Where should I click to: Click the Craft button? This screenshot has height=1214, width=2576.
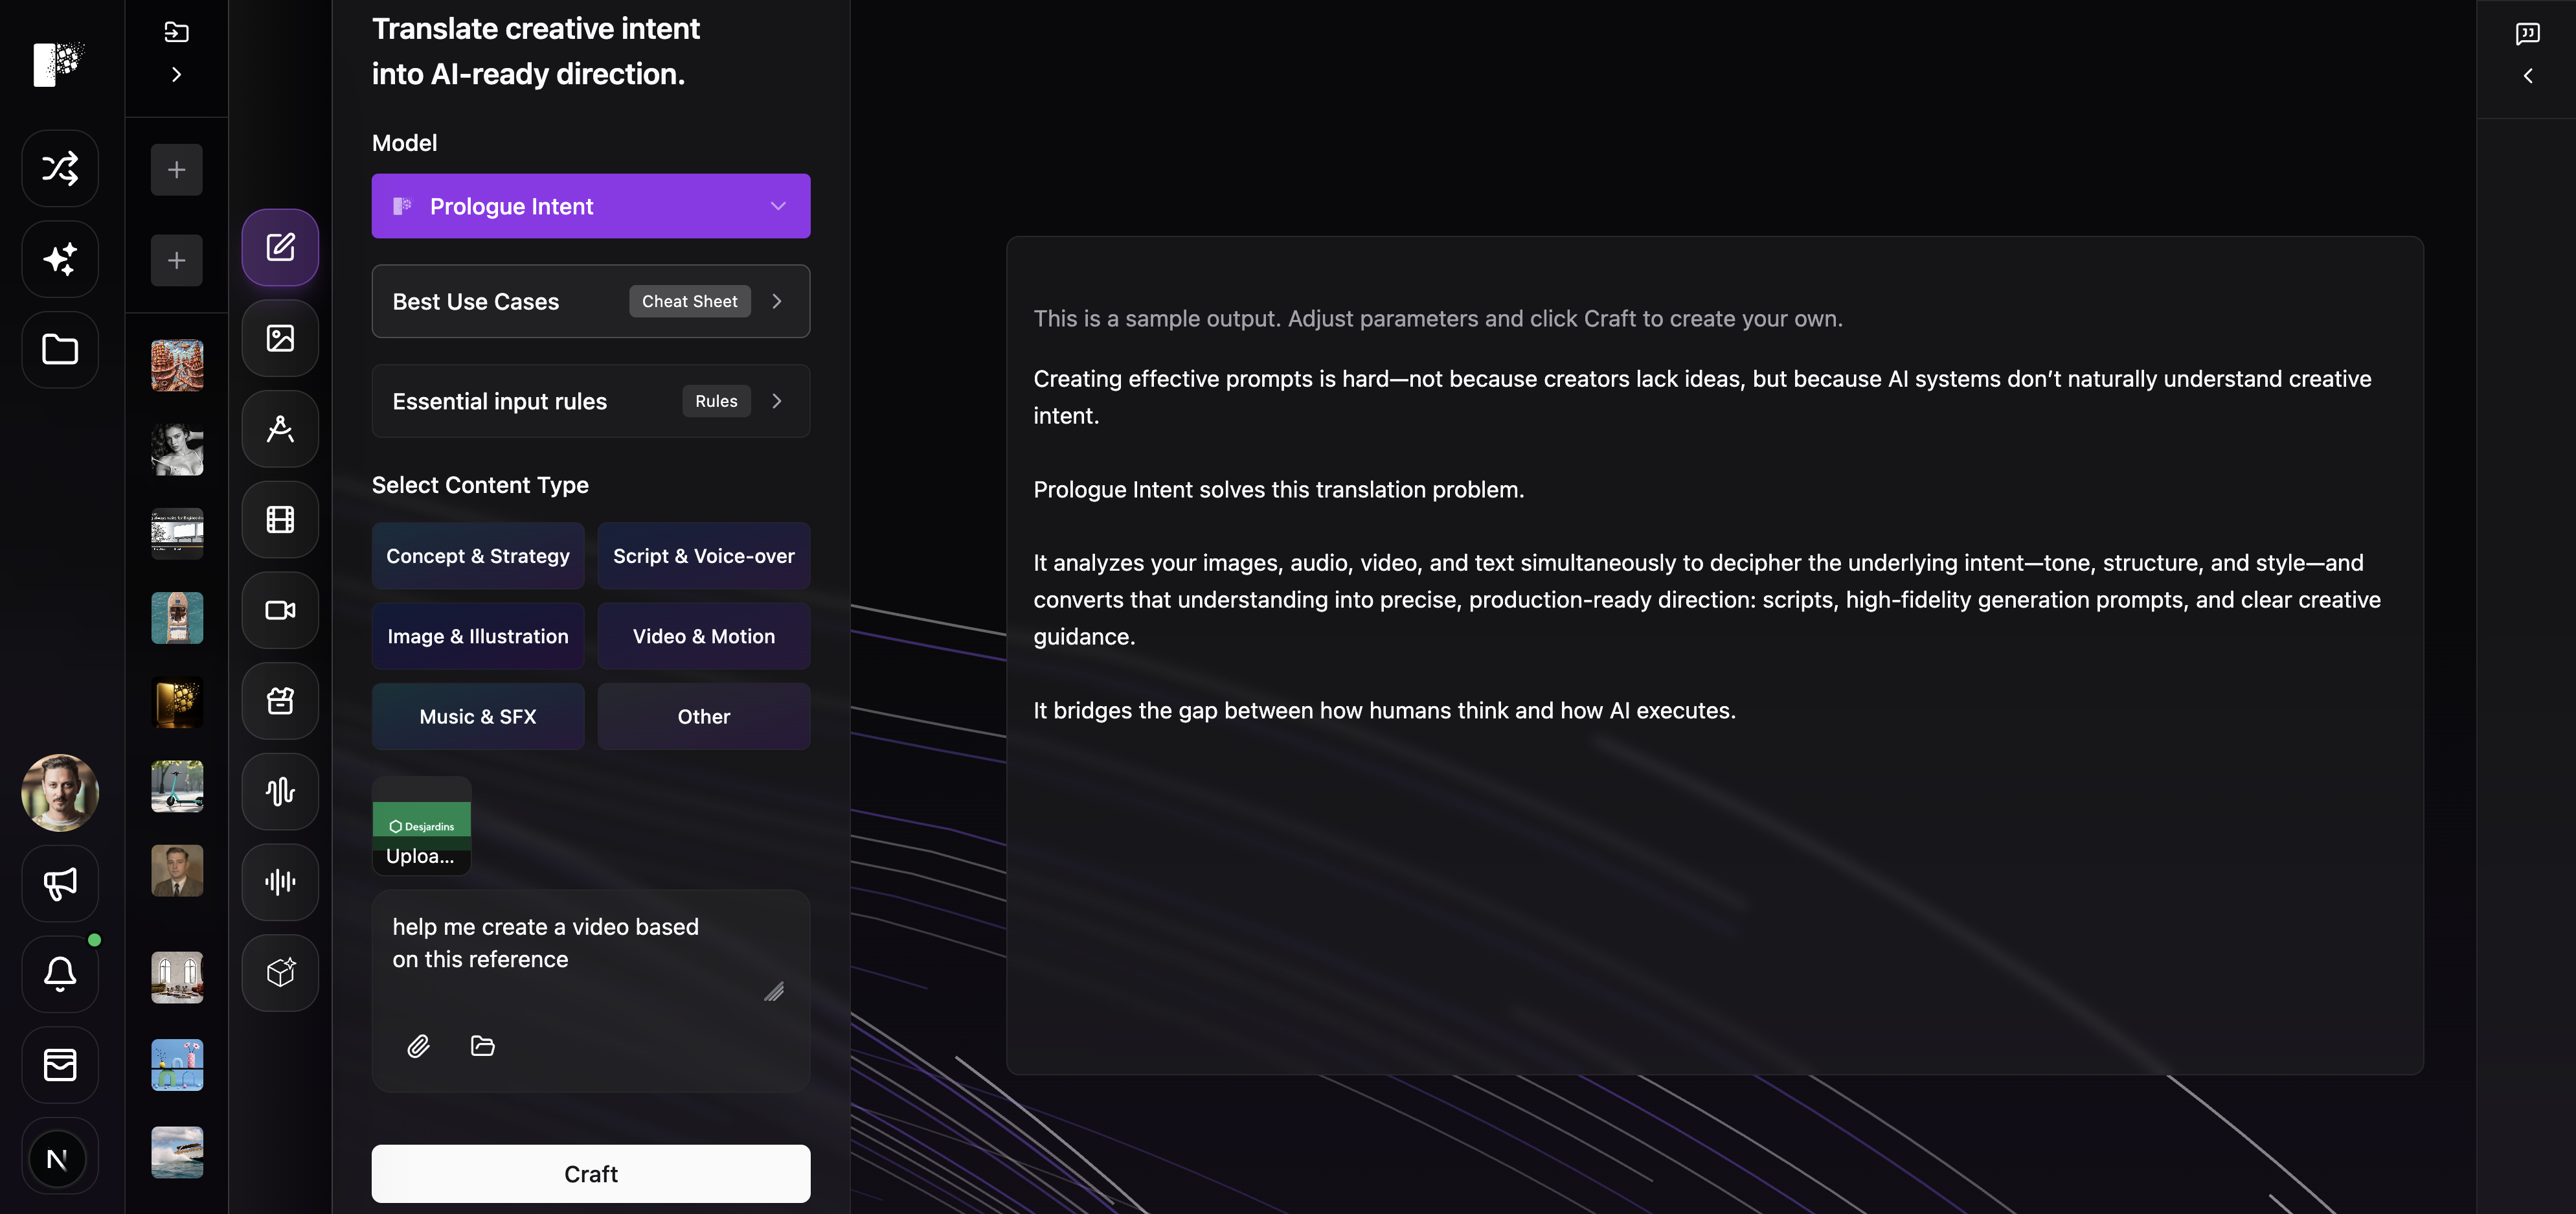point(590,1173)
